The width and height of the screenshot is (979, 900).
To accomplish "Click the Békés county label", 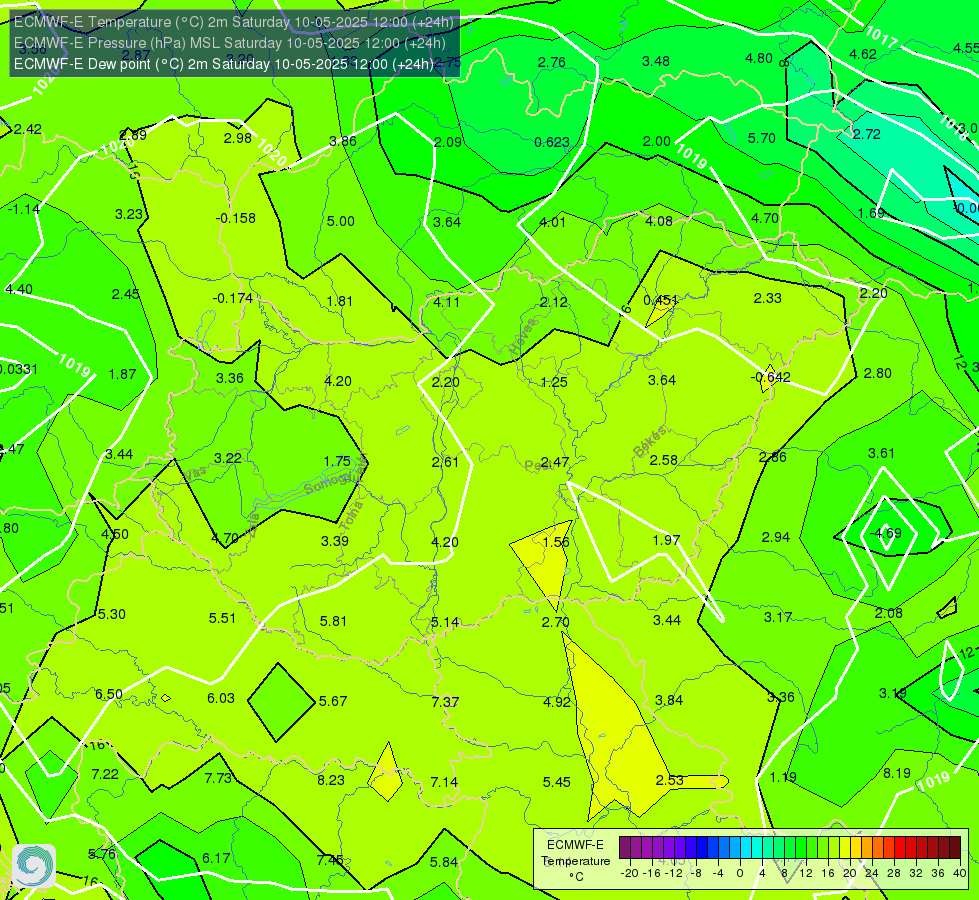I will coord(650,442).
